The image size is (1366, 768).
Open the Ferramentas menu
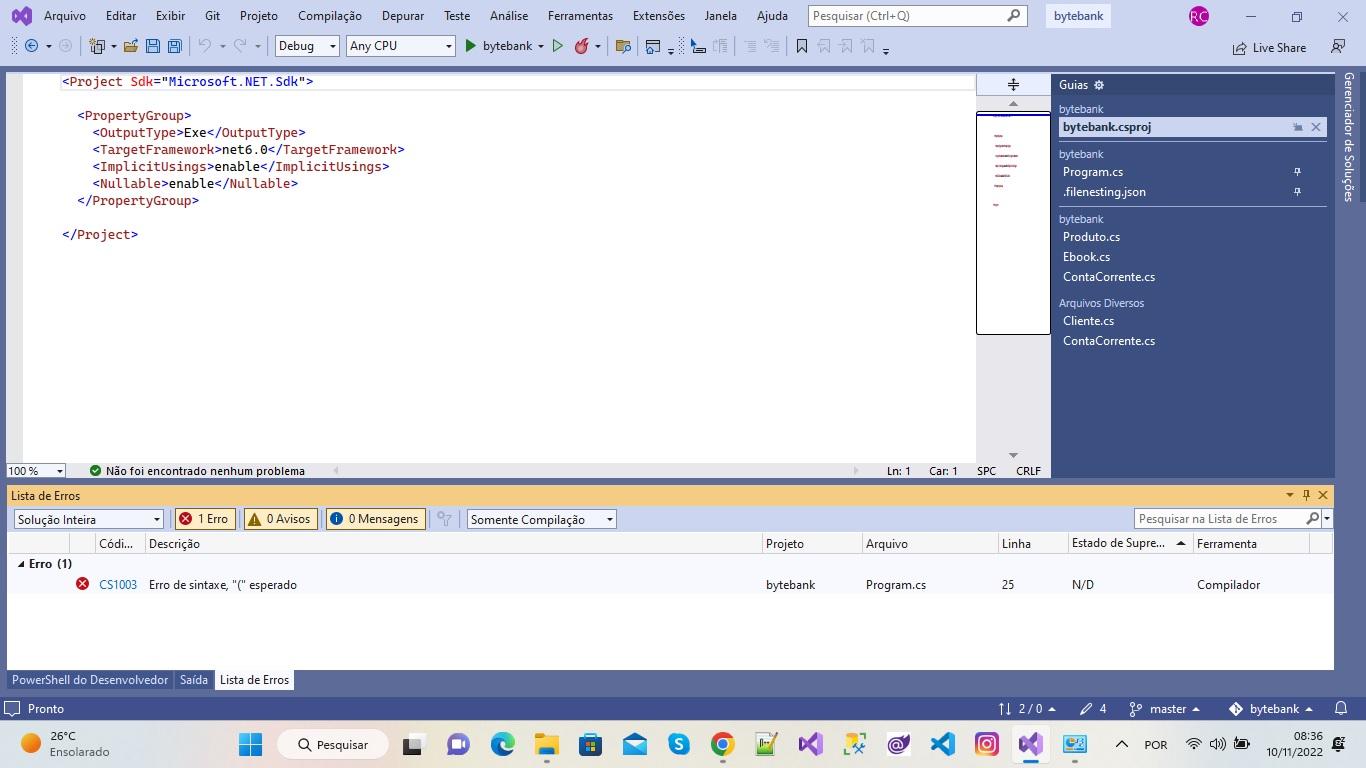pos(580,16)
